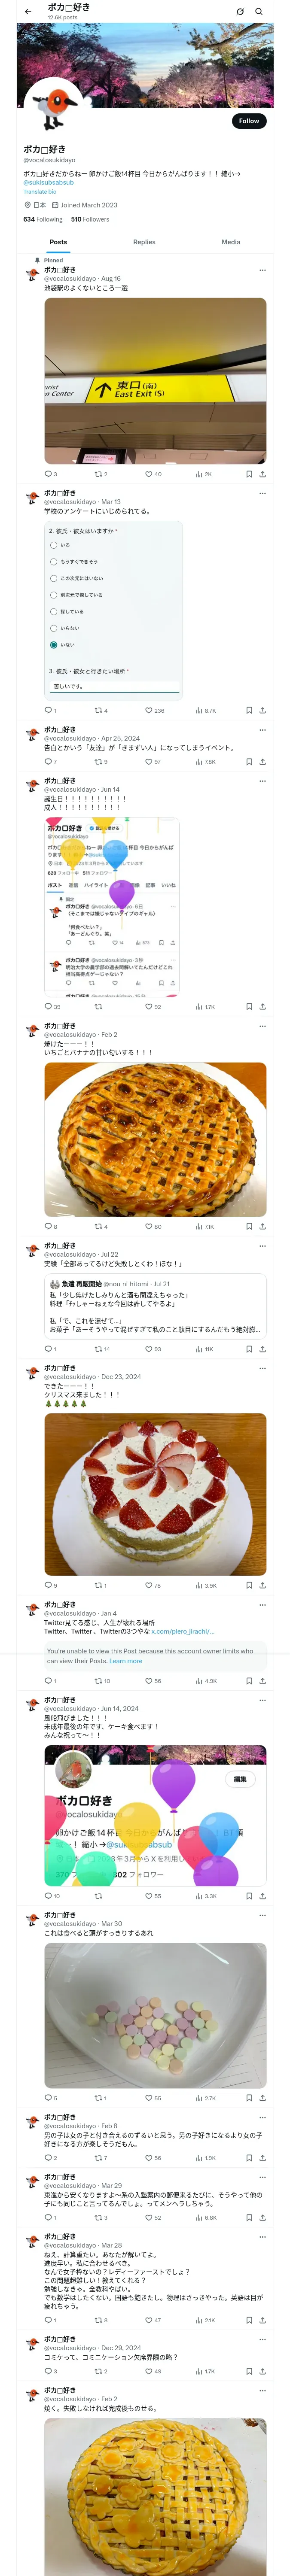290x2576 pixels.
Task: View the 634 Following list
Action: click(43, 219)
